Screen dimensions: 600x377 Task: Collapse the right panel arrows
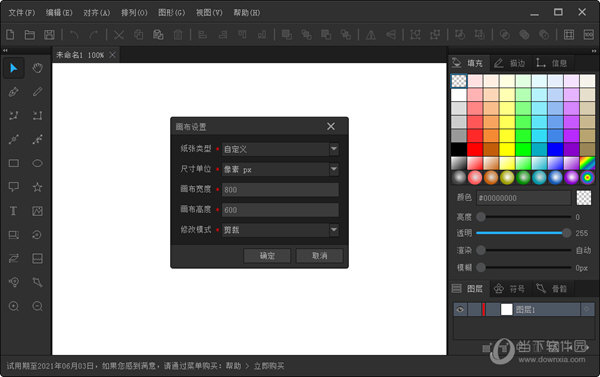click(594, 51)
